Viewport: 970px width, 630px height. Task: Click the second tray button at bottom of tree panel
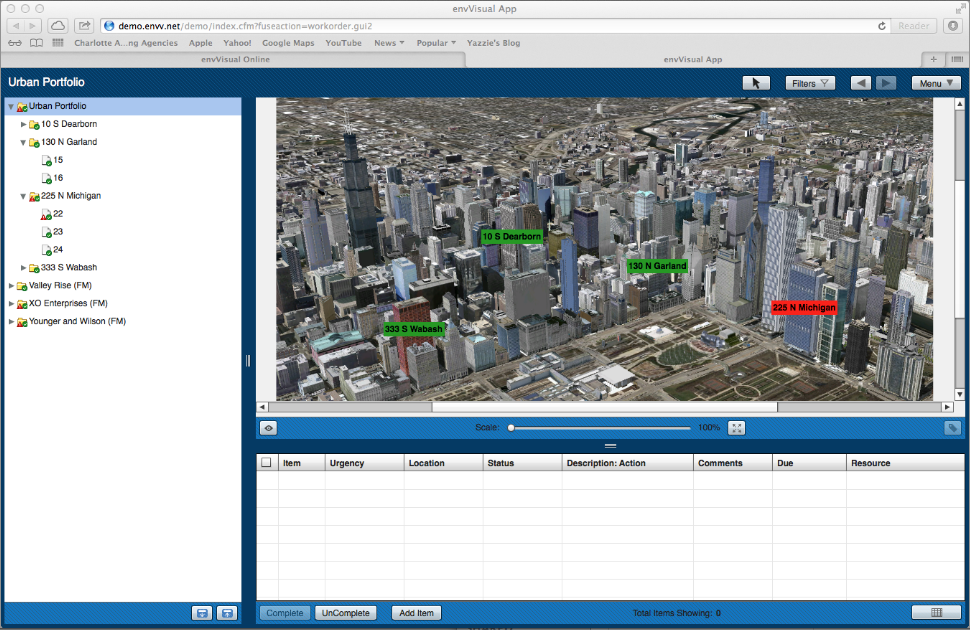pyautogui.click(x=227, y=613)
